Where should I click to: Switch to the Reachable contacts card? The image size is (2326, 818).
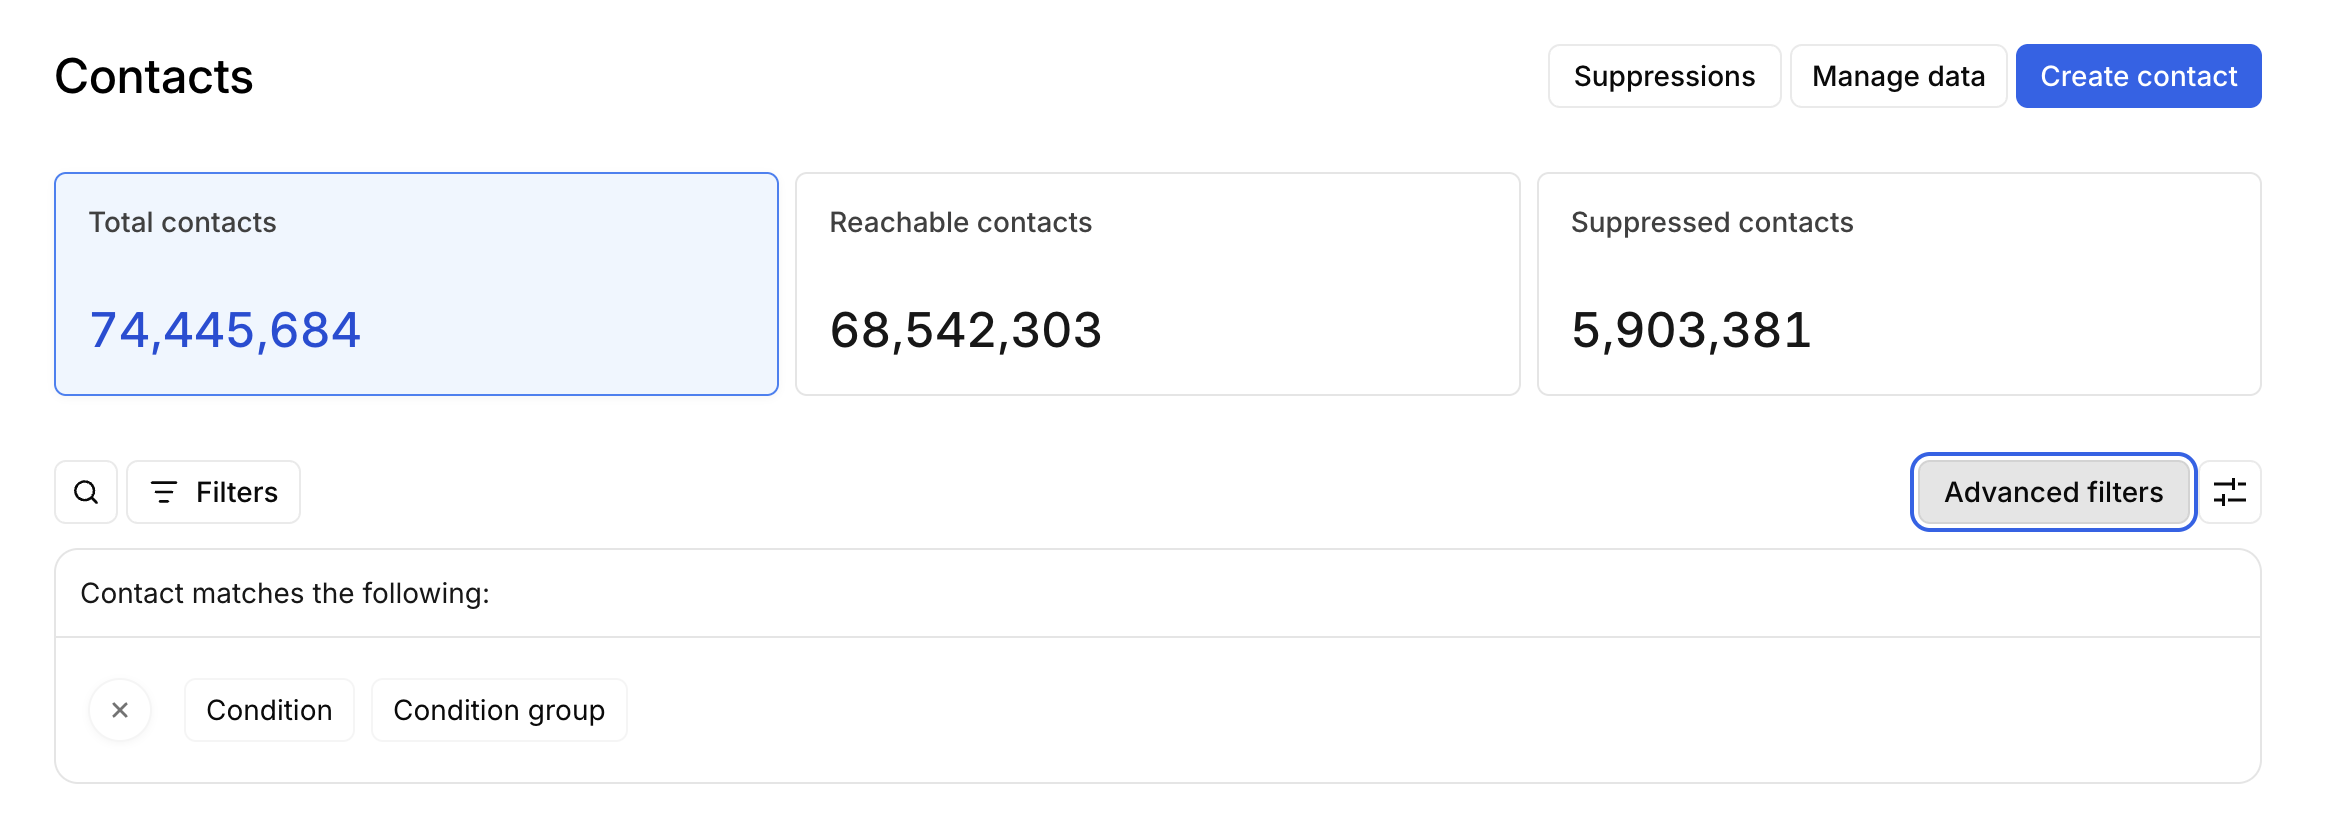coord(1157,284)
